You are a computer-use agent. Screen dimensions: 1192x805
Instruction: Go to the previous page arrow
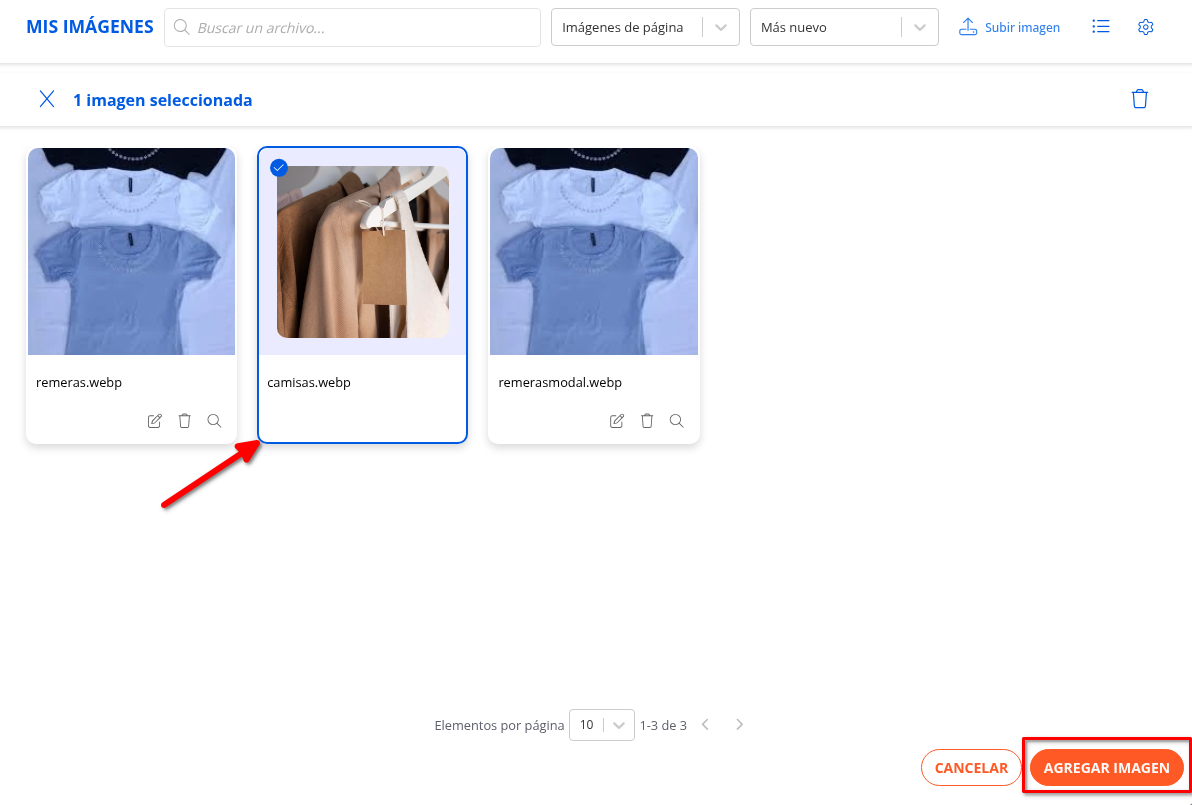(705, 725)
